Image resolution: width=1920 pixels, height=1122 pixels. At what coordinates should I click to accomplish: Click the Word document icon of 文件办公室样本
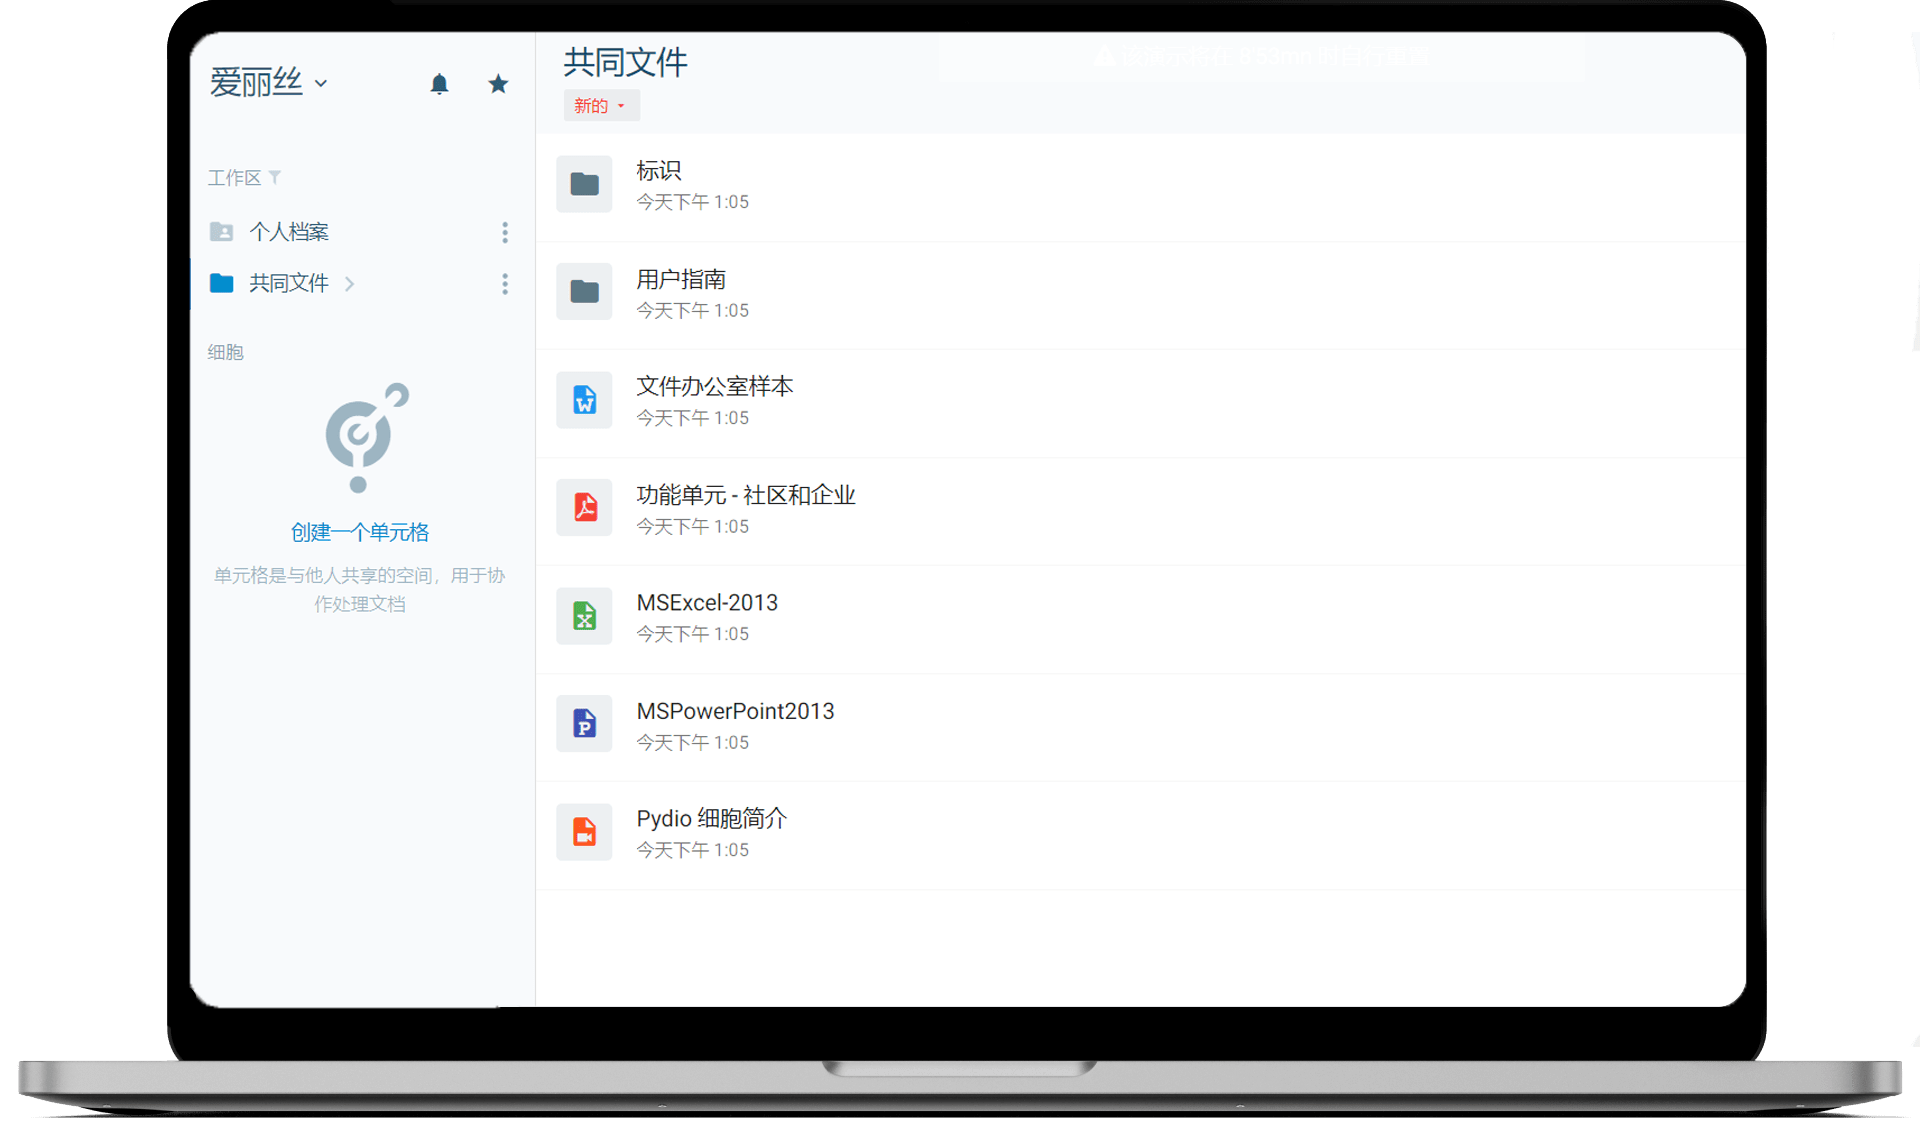(x=584, y=400)
